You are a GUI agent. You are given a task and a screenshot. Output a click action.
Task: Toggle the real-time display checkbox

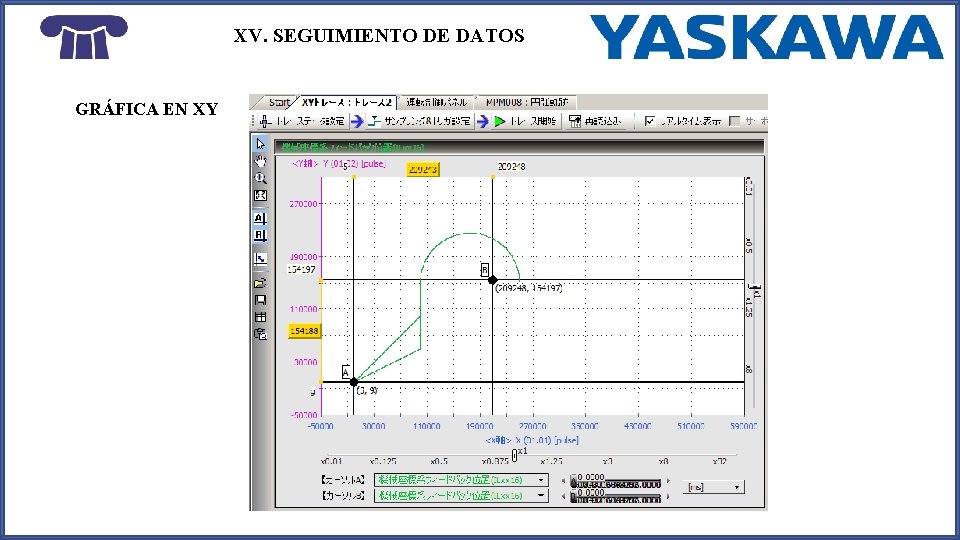[x=650, y=121]
